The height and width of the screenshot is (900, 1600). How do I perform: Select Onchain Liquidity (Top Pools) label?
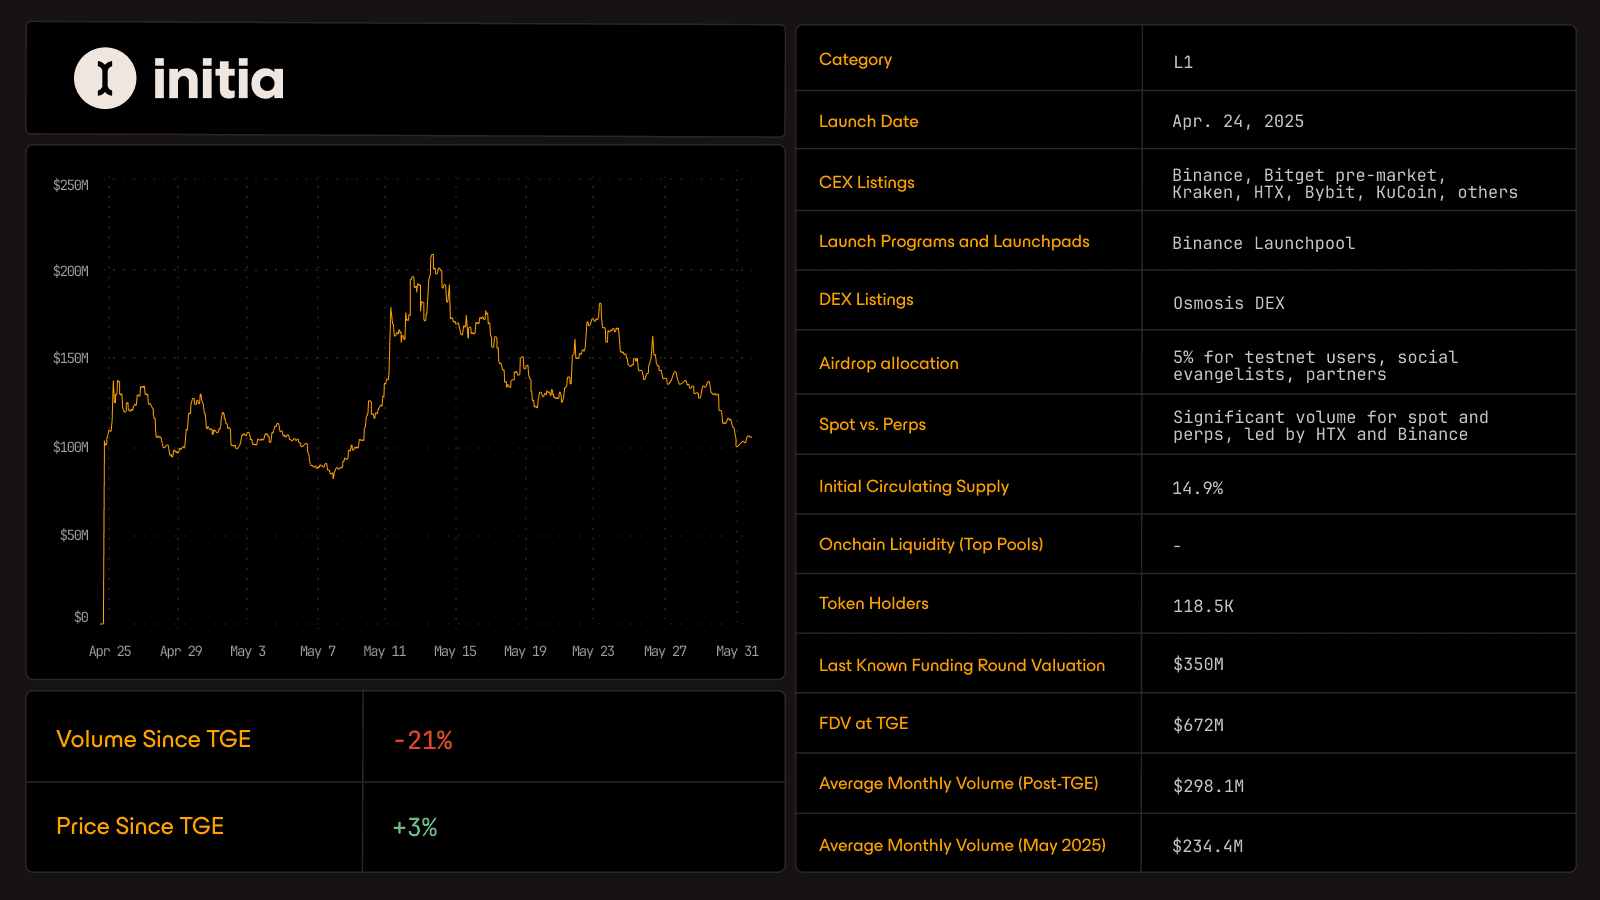tap(931, 544)
